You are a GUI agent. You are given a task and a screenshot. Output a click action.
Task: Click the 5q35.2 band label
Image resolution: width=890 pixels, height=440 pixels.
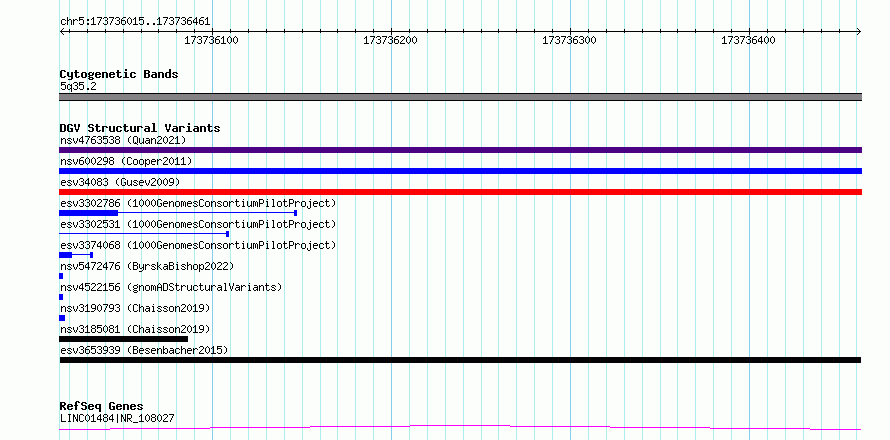click(78, 86)
